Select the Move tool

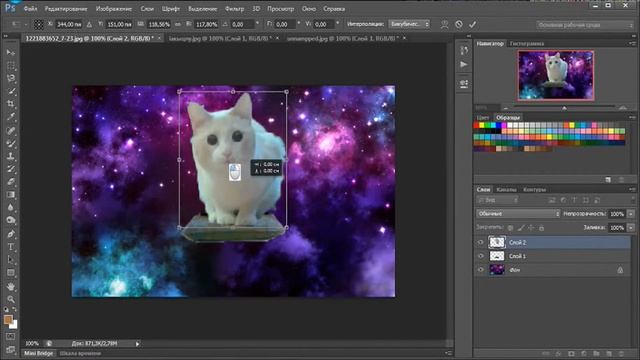point(11,53)
